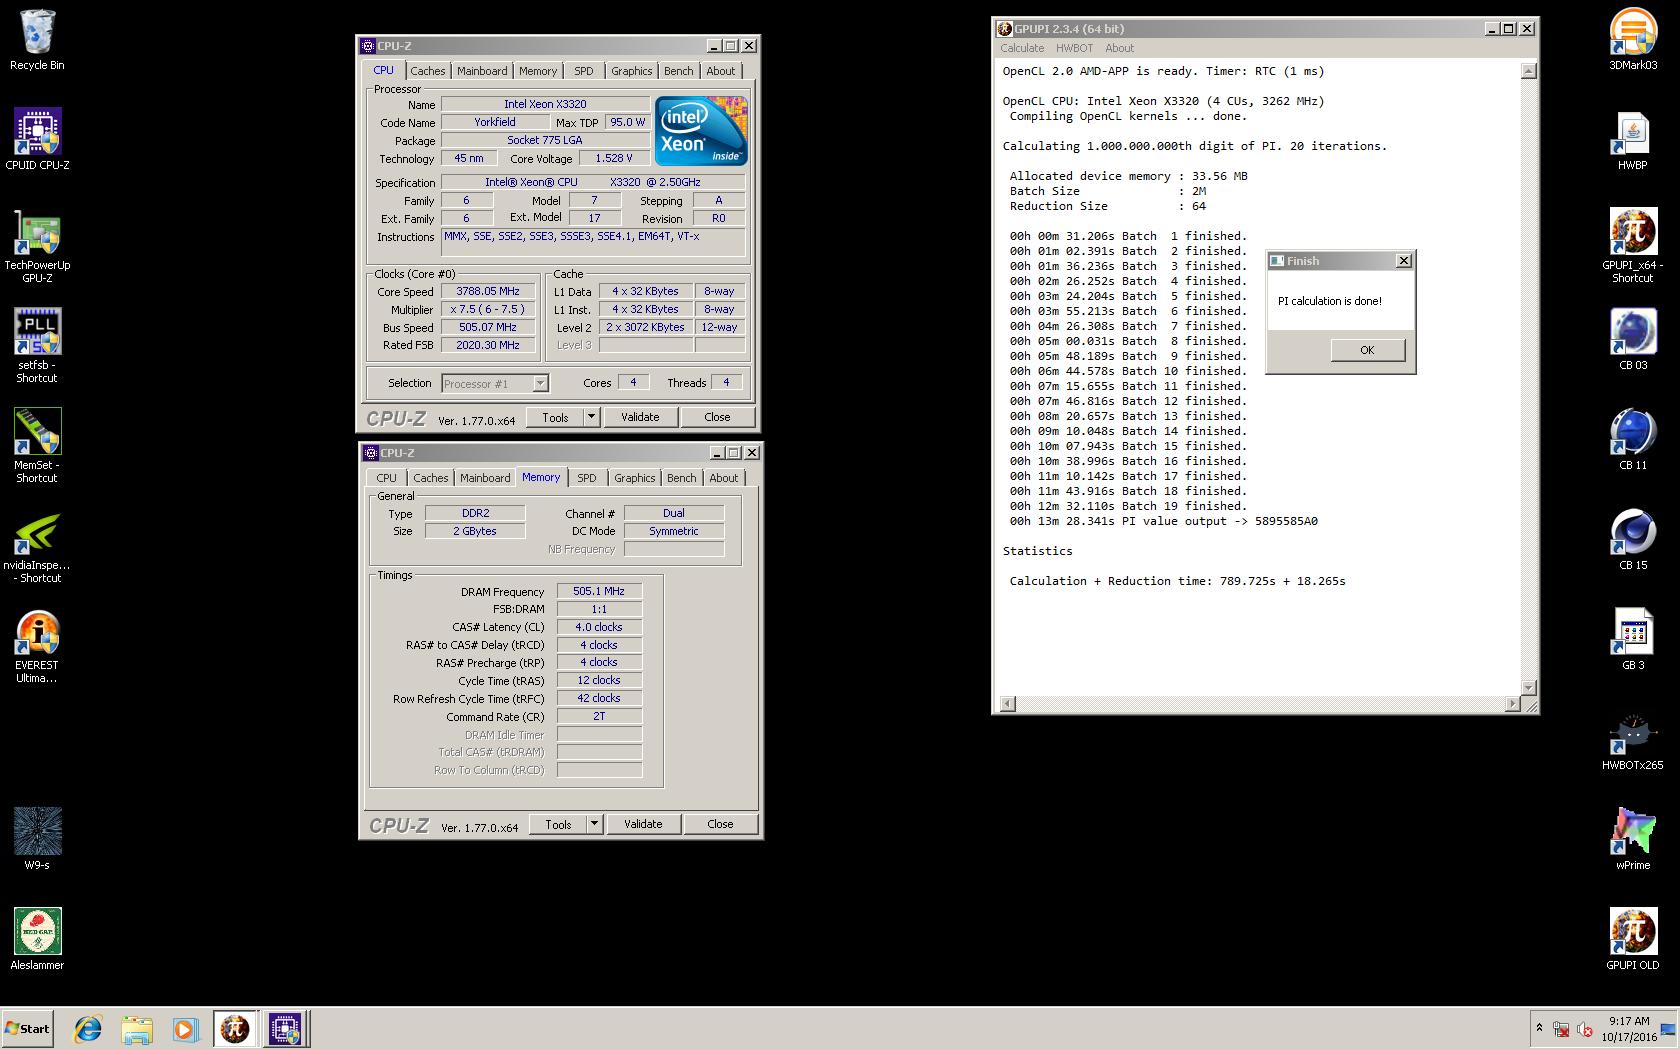Open SPD tab in memory CPU-Z window
This screenshot has height=1050, width=1680.
tap(587, 478)
